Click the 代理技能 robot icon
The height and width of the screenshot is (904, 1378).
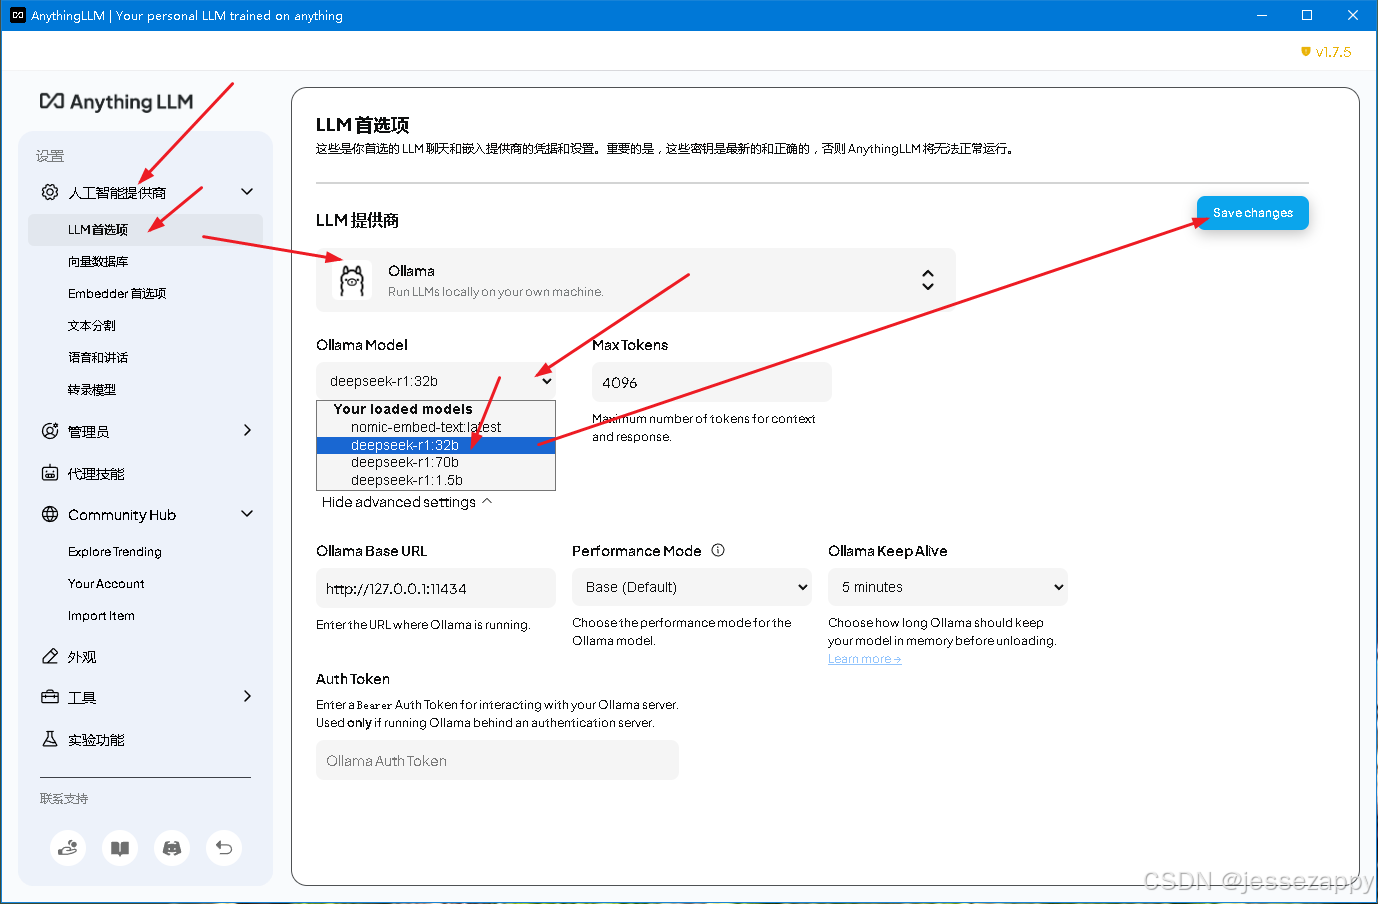pos(50,473)
